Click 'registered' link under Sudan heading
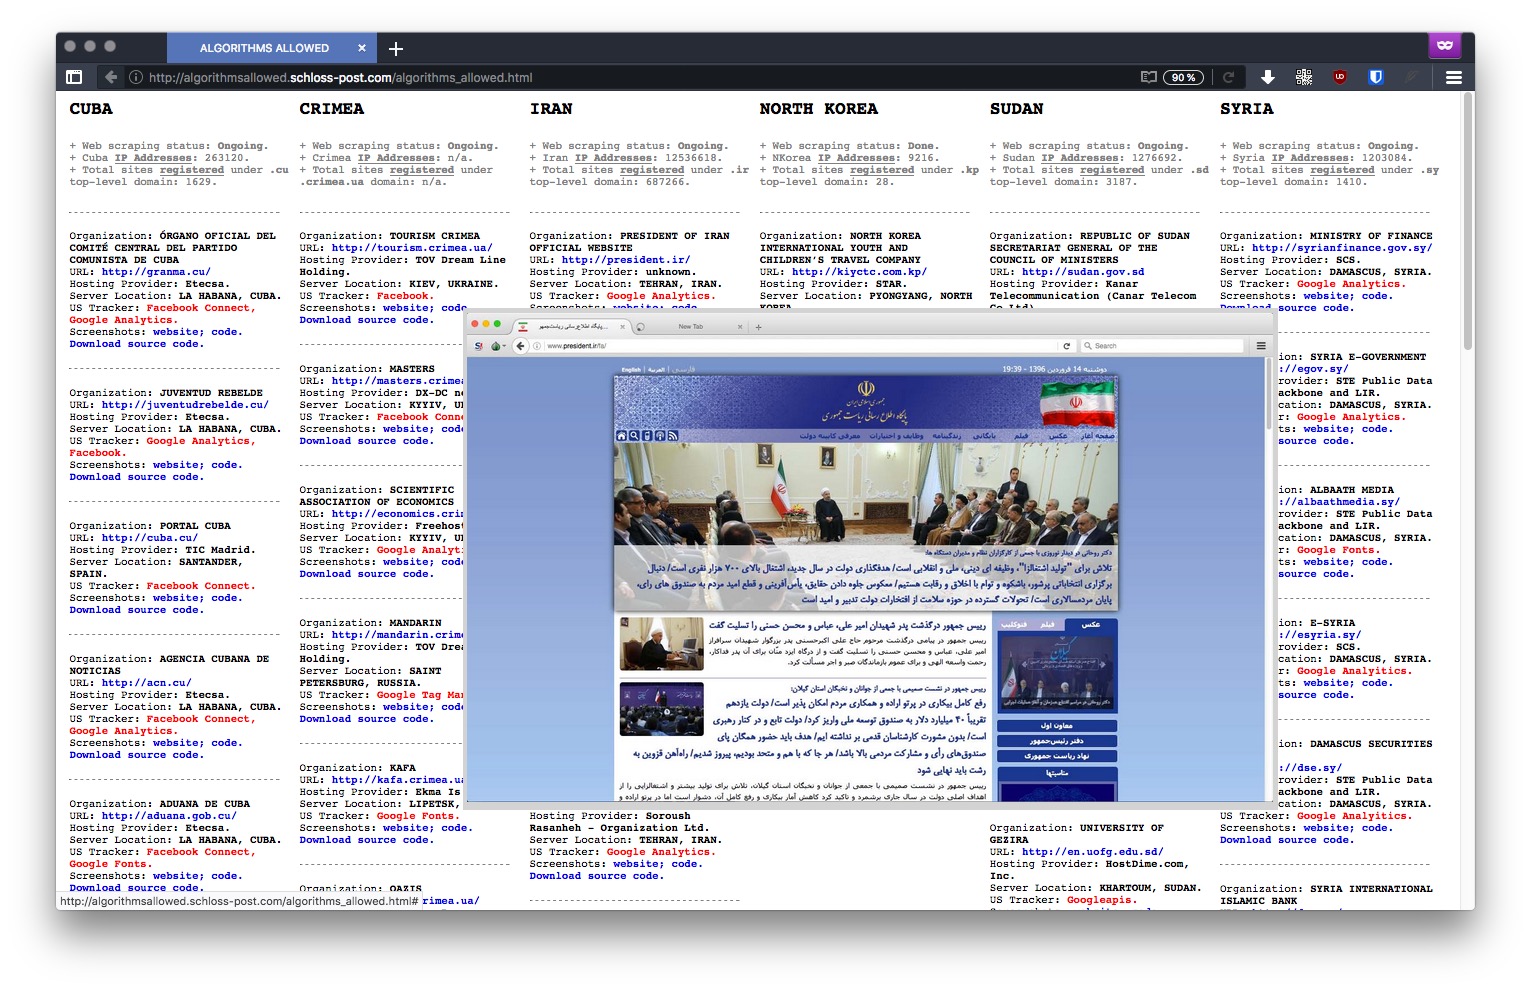1531x990 pixels. click(1112, 170)
